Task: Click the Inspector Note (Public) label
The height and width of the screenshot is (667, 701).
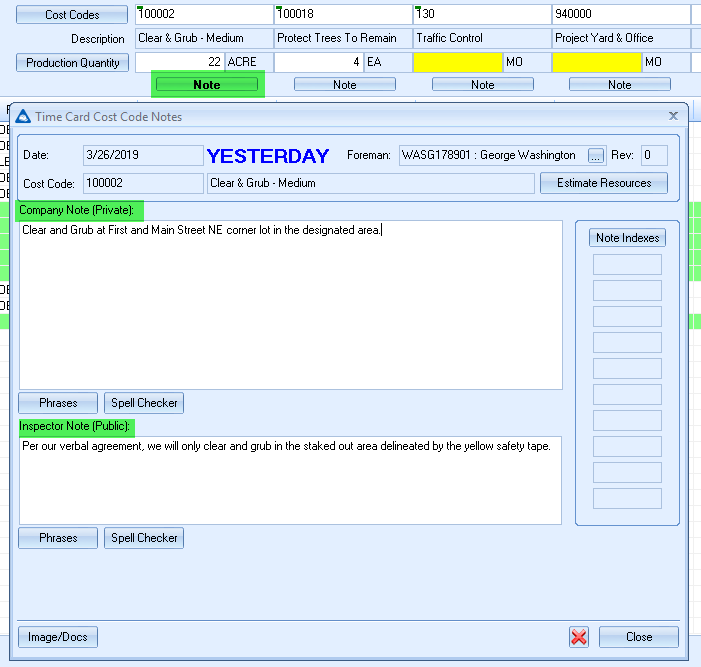Action: [x=74, y=426]
